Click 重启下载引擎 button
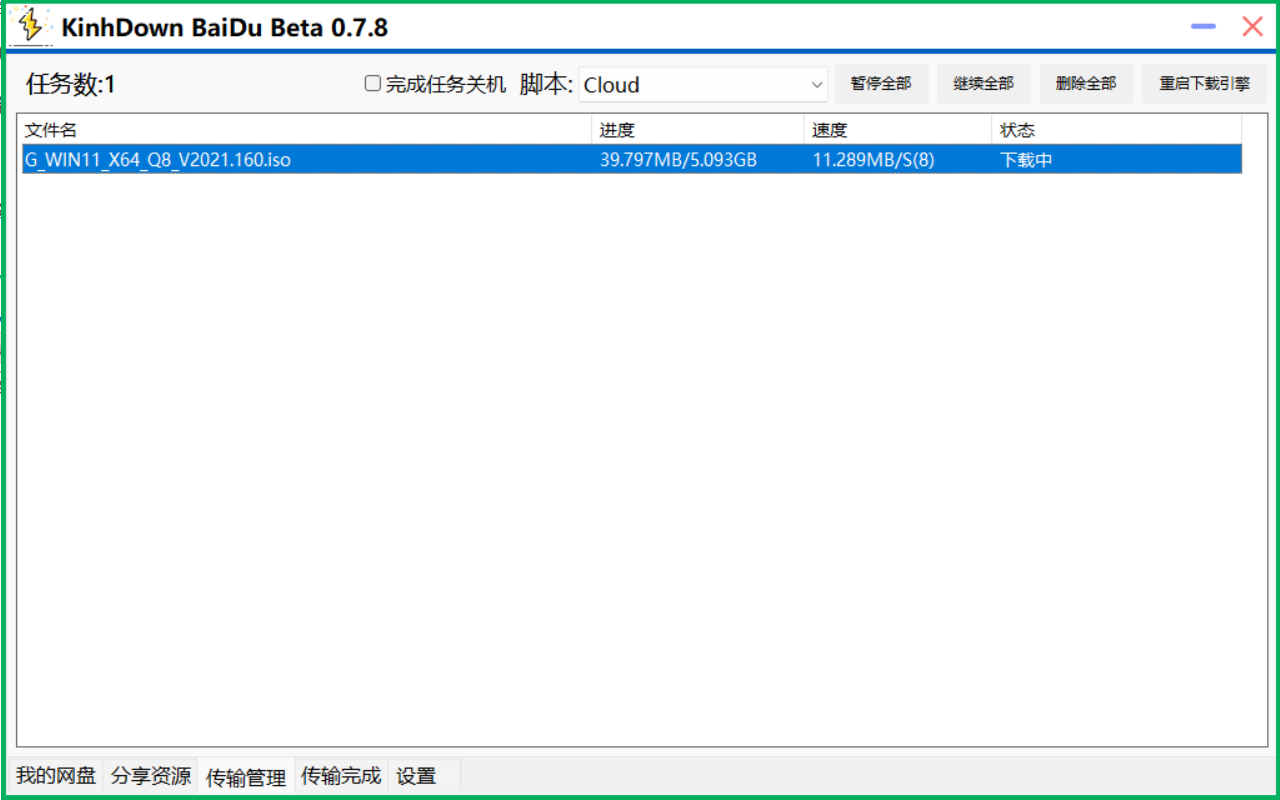 (x=1205, y=84)
